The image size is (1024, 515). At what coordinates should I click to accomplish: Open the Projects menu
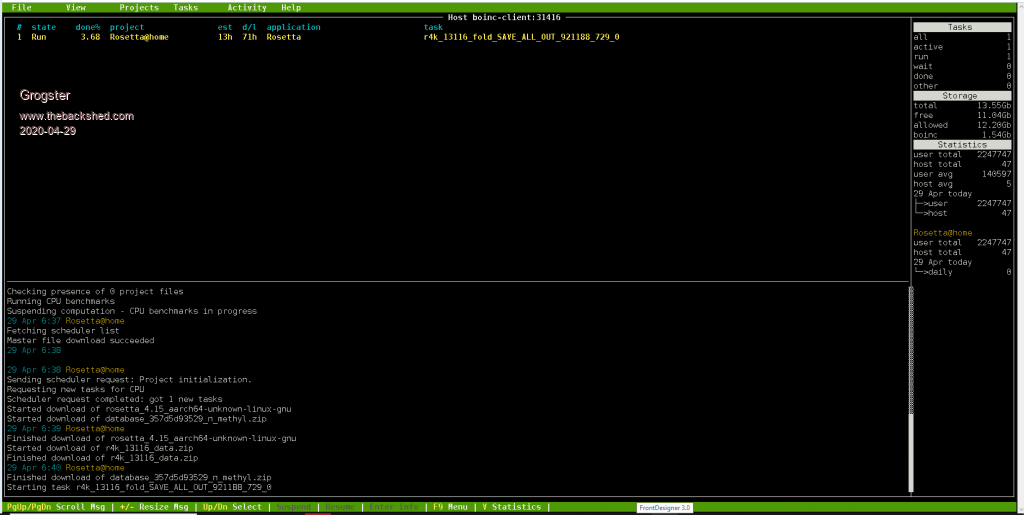(139, 7)
